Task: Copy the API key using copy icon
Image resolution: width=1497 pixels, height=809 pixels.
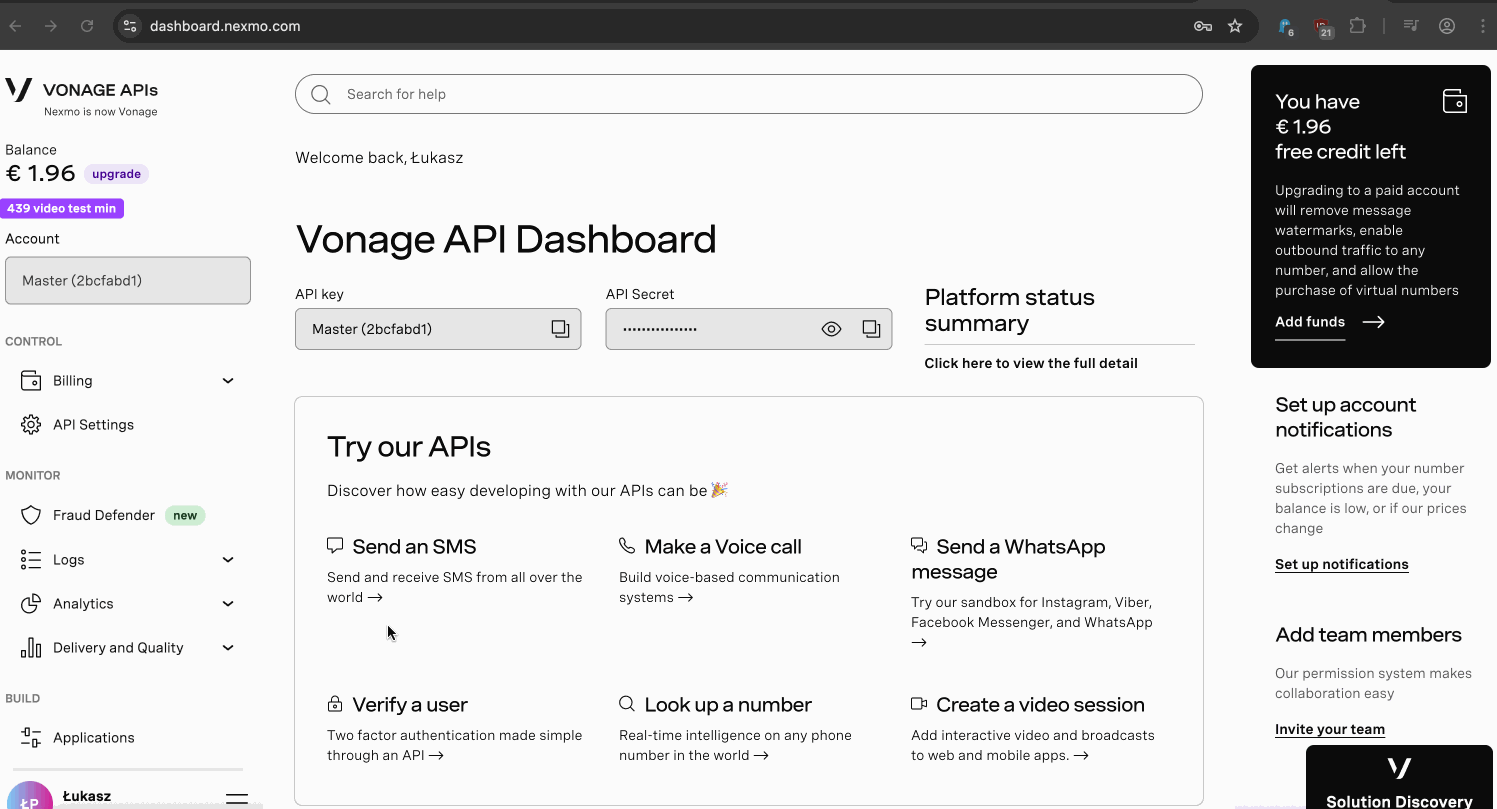Action: click(560, 329)
